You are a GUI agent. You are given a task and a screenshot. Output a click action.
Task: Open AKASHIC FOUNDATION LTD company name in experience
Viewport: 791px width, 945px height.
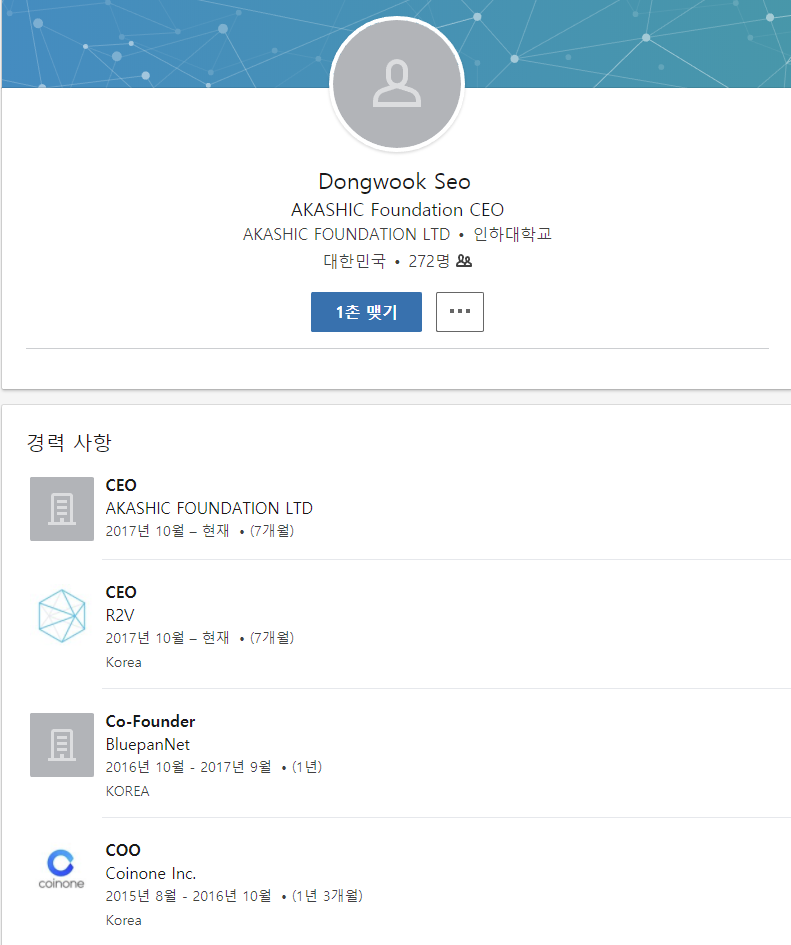(x=209, y=508)
